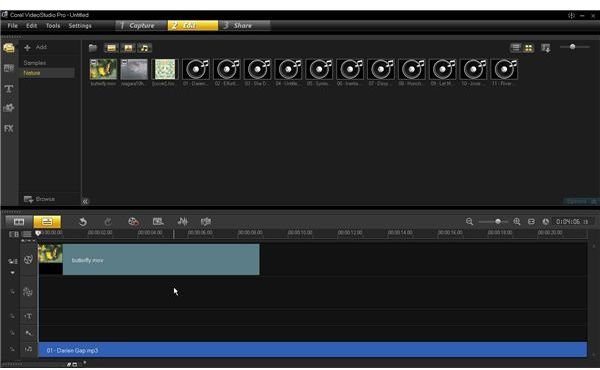The image size is (600, 370).
Task: Open the Graphic library icon in sidebar
Action: 9,108
